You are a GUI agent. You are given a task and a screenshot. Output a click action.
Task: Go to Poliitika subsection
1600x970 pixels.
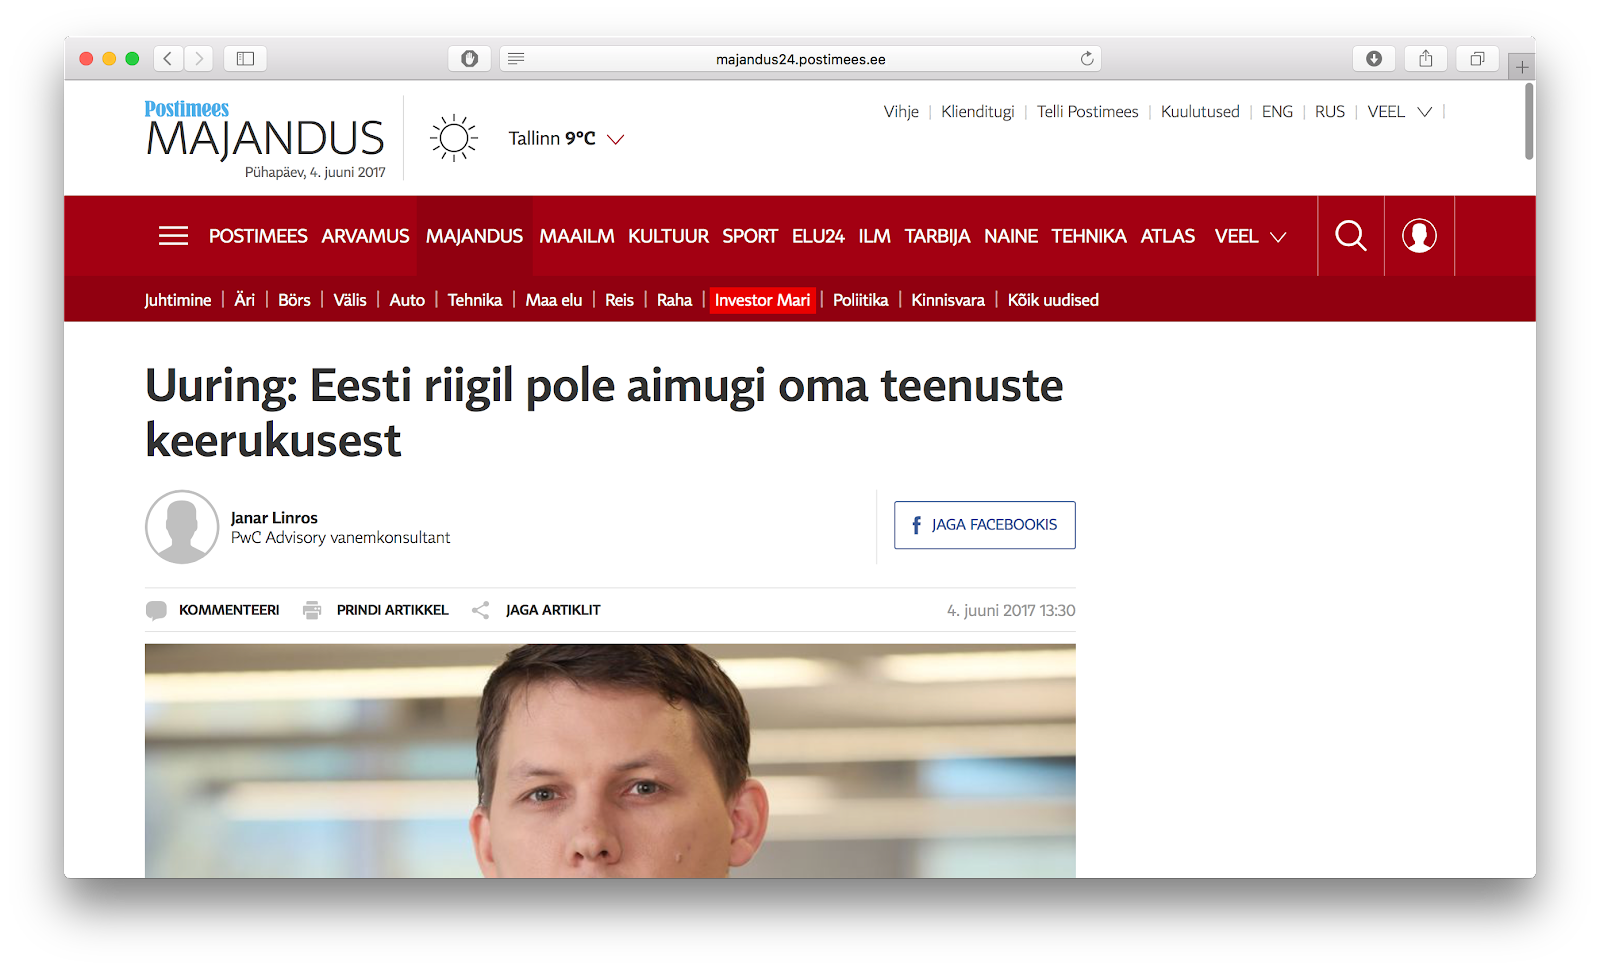pyautogui.click(x=861, y=300)
